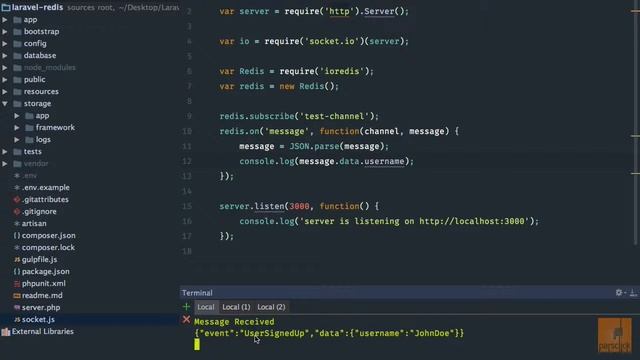640x360 pixels.
Task: Expand the vendor folder
Action: coord(5,164)
